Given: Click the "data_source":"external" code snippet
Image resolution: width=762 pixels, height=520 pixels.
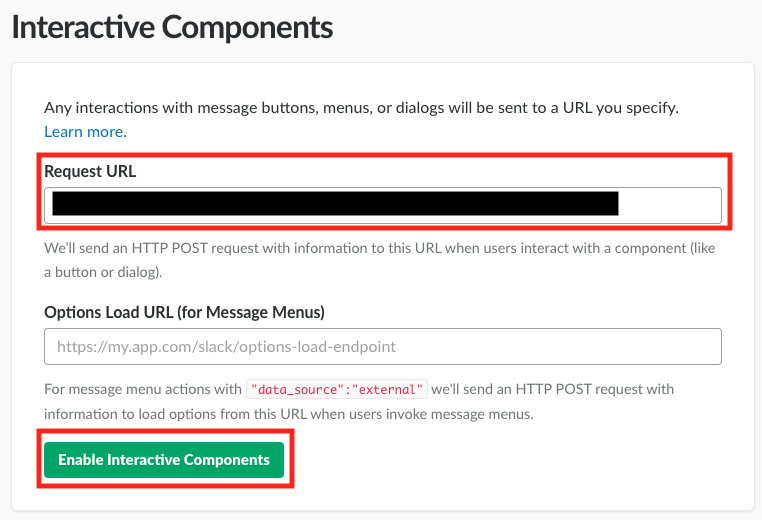Looking at the screenshot, I should click(x=338, y=389).
